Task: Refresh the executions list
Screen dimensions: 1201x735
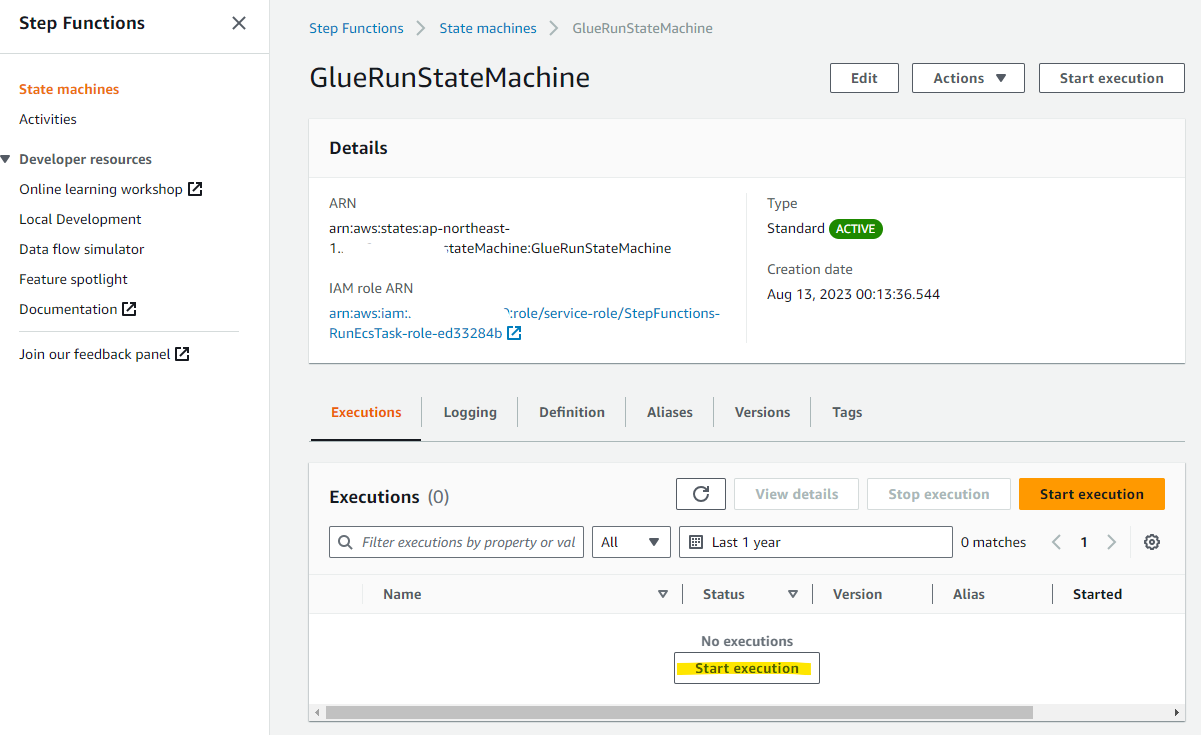Action: pyautogui.click(x=700, y=493)
